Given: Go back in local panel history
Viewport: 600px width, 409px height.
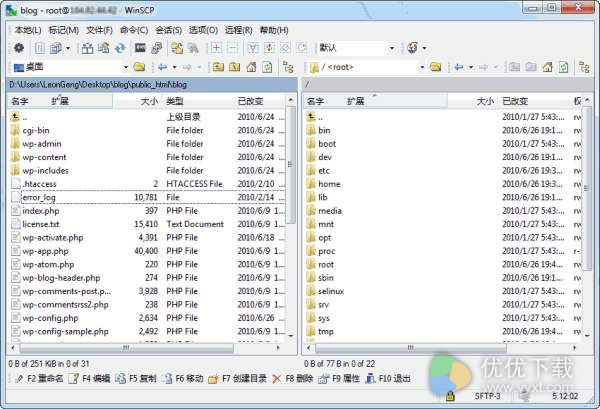Looking at the screenshot, I should coord(163,67).
